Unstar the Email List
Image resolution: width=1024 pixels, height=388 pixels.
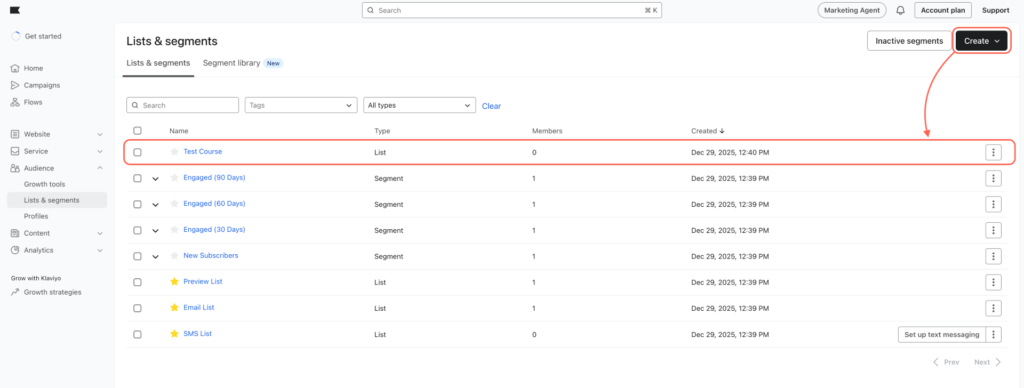point(174,308)
